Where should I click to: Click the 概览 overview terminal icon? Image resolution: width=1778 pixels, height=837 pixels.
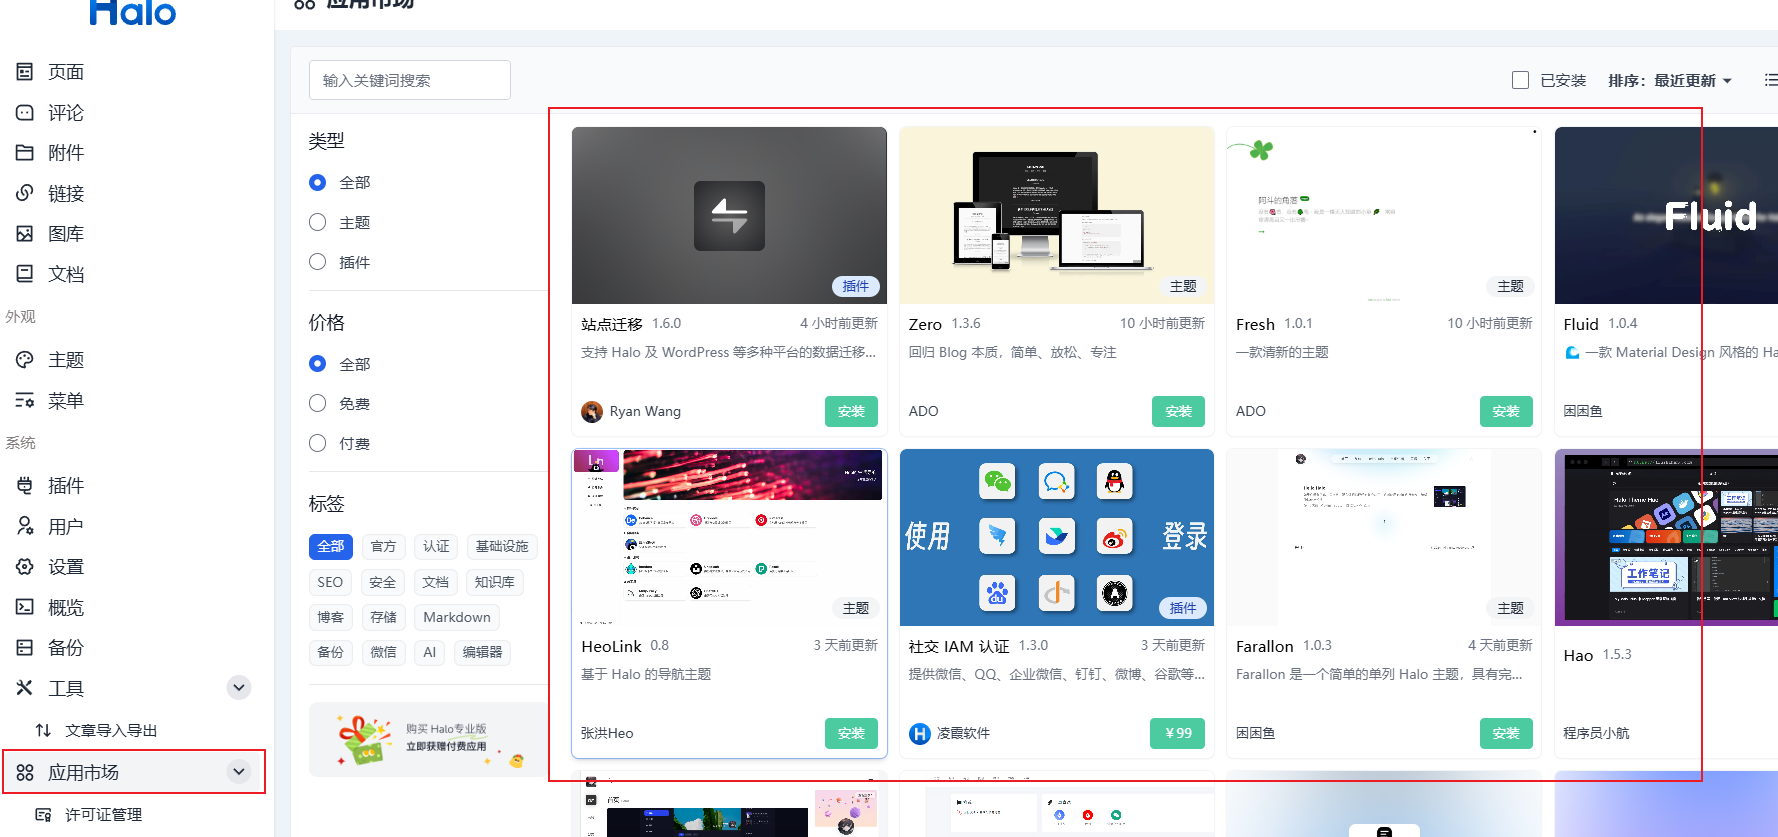coord(25,607)
